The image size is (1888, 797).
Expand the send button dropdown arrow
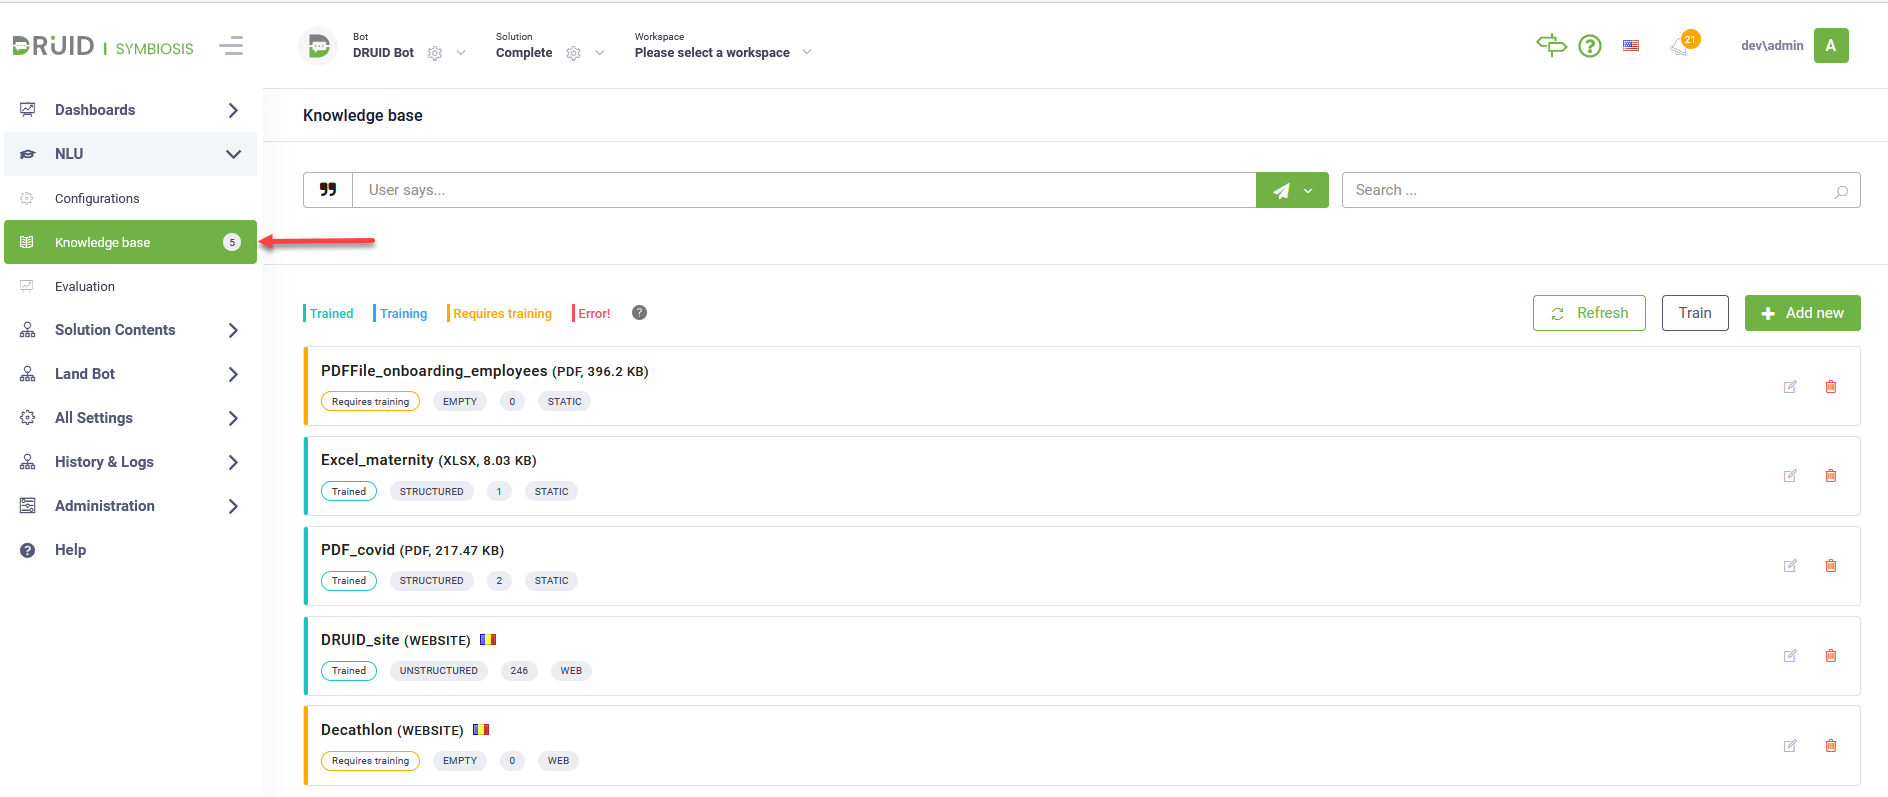coord(1308,191)
